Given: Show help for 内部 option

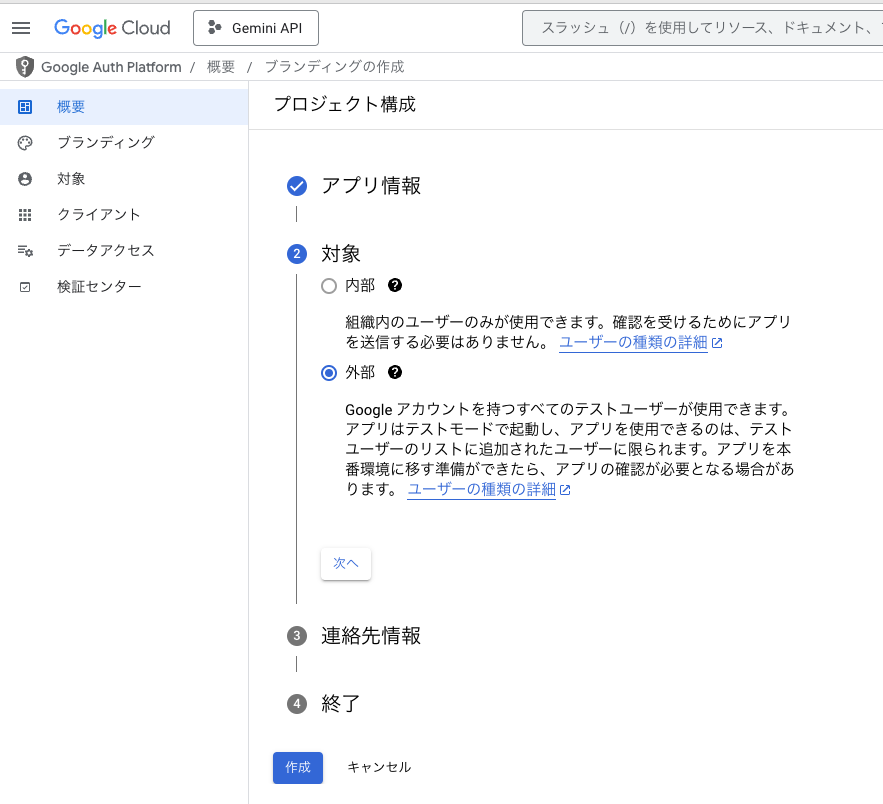Looking at the screenshot, I should pos(395,285).
